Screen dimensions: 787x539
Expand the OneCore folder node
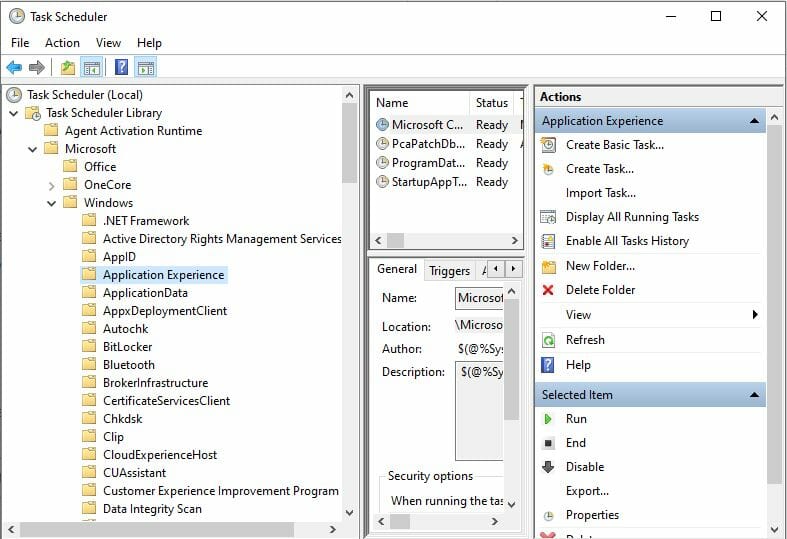[x=52, y=186]
